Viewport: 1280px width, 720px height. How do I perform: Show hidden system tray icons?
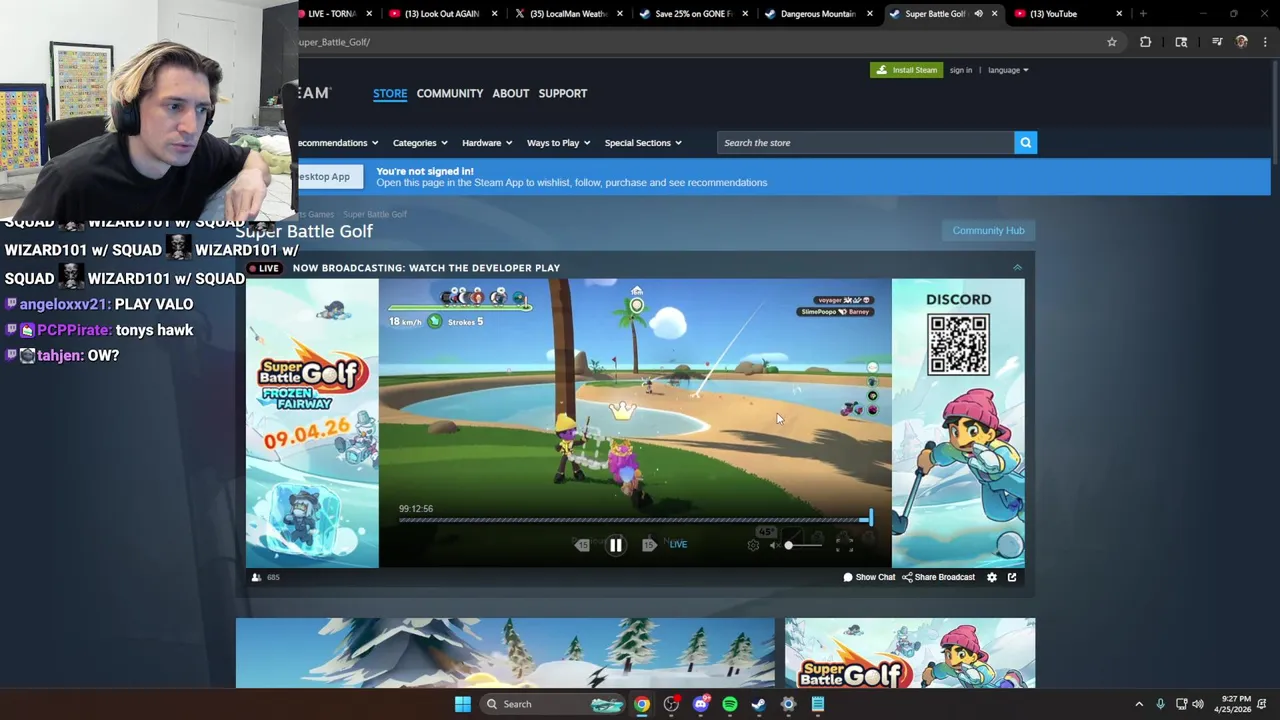1139,704
